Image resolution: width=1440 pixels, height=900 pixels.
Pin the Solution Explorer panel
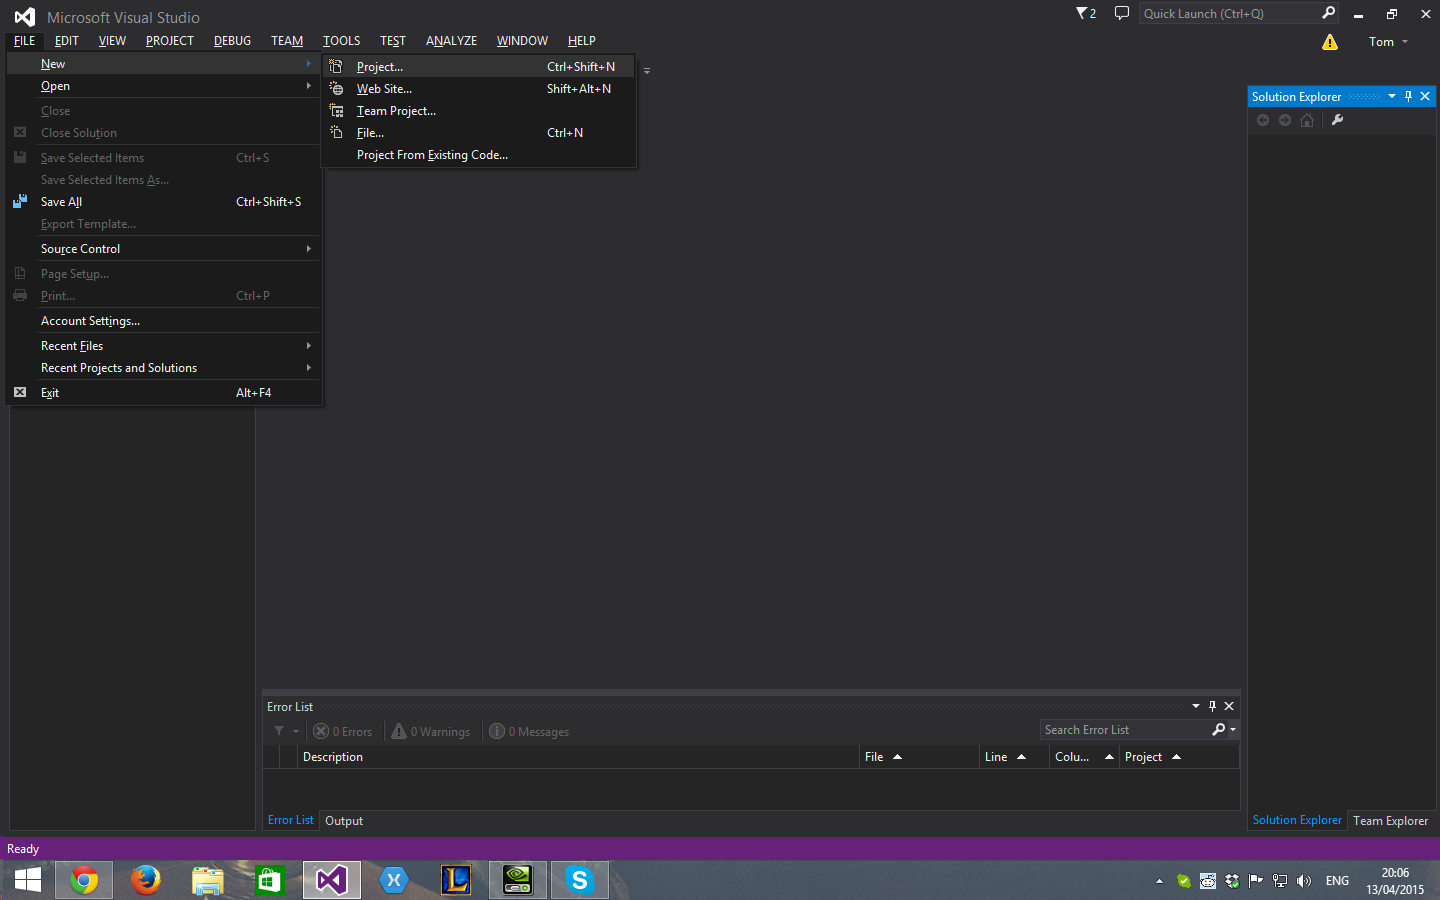(x=1408, y=96)
